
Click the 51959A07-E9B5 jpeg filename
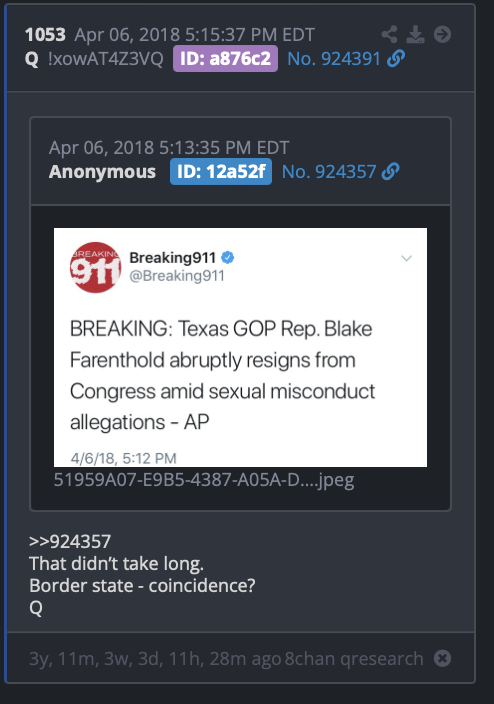pyautogui.click(x=204, y=480)
